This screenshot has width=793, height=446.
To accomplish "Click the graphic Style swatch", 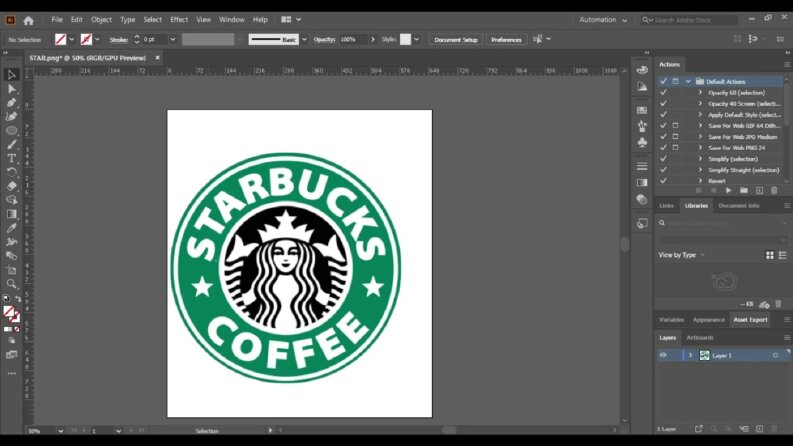I will pos(406,39).
